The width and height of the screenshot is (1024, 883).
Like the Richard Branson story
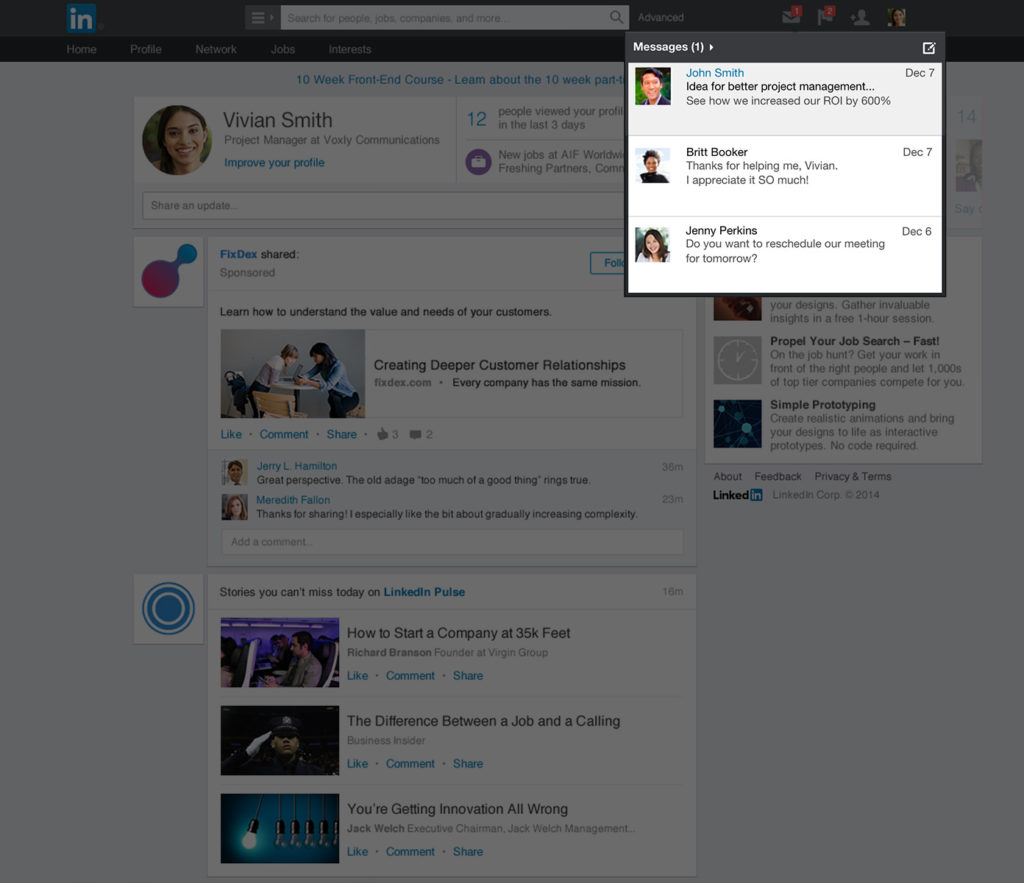pos(357,676)
